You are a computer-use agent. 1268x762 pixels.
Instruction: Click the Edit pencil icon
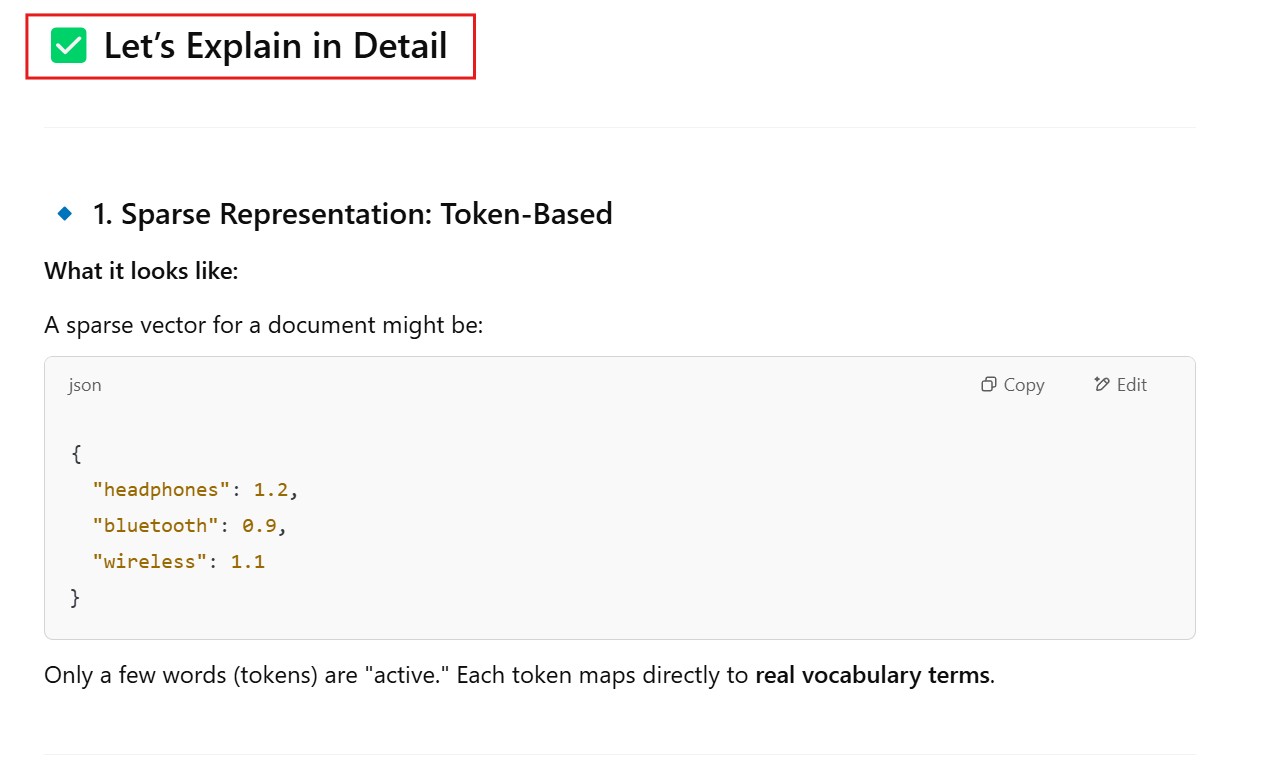click(x=1102, y=385)
